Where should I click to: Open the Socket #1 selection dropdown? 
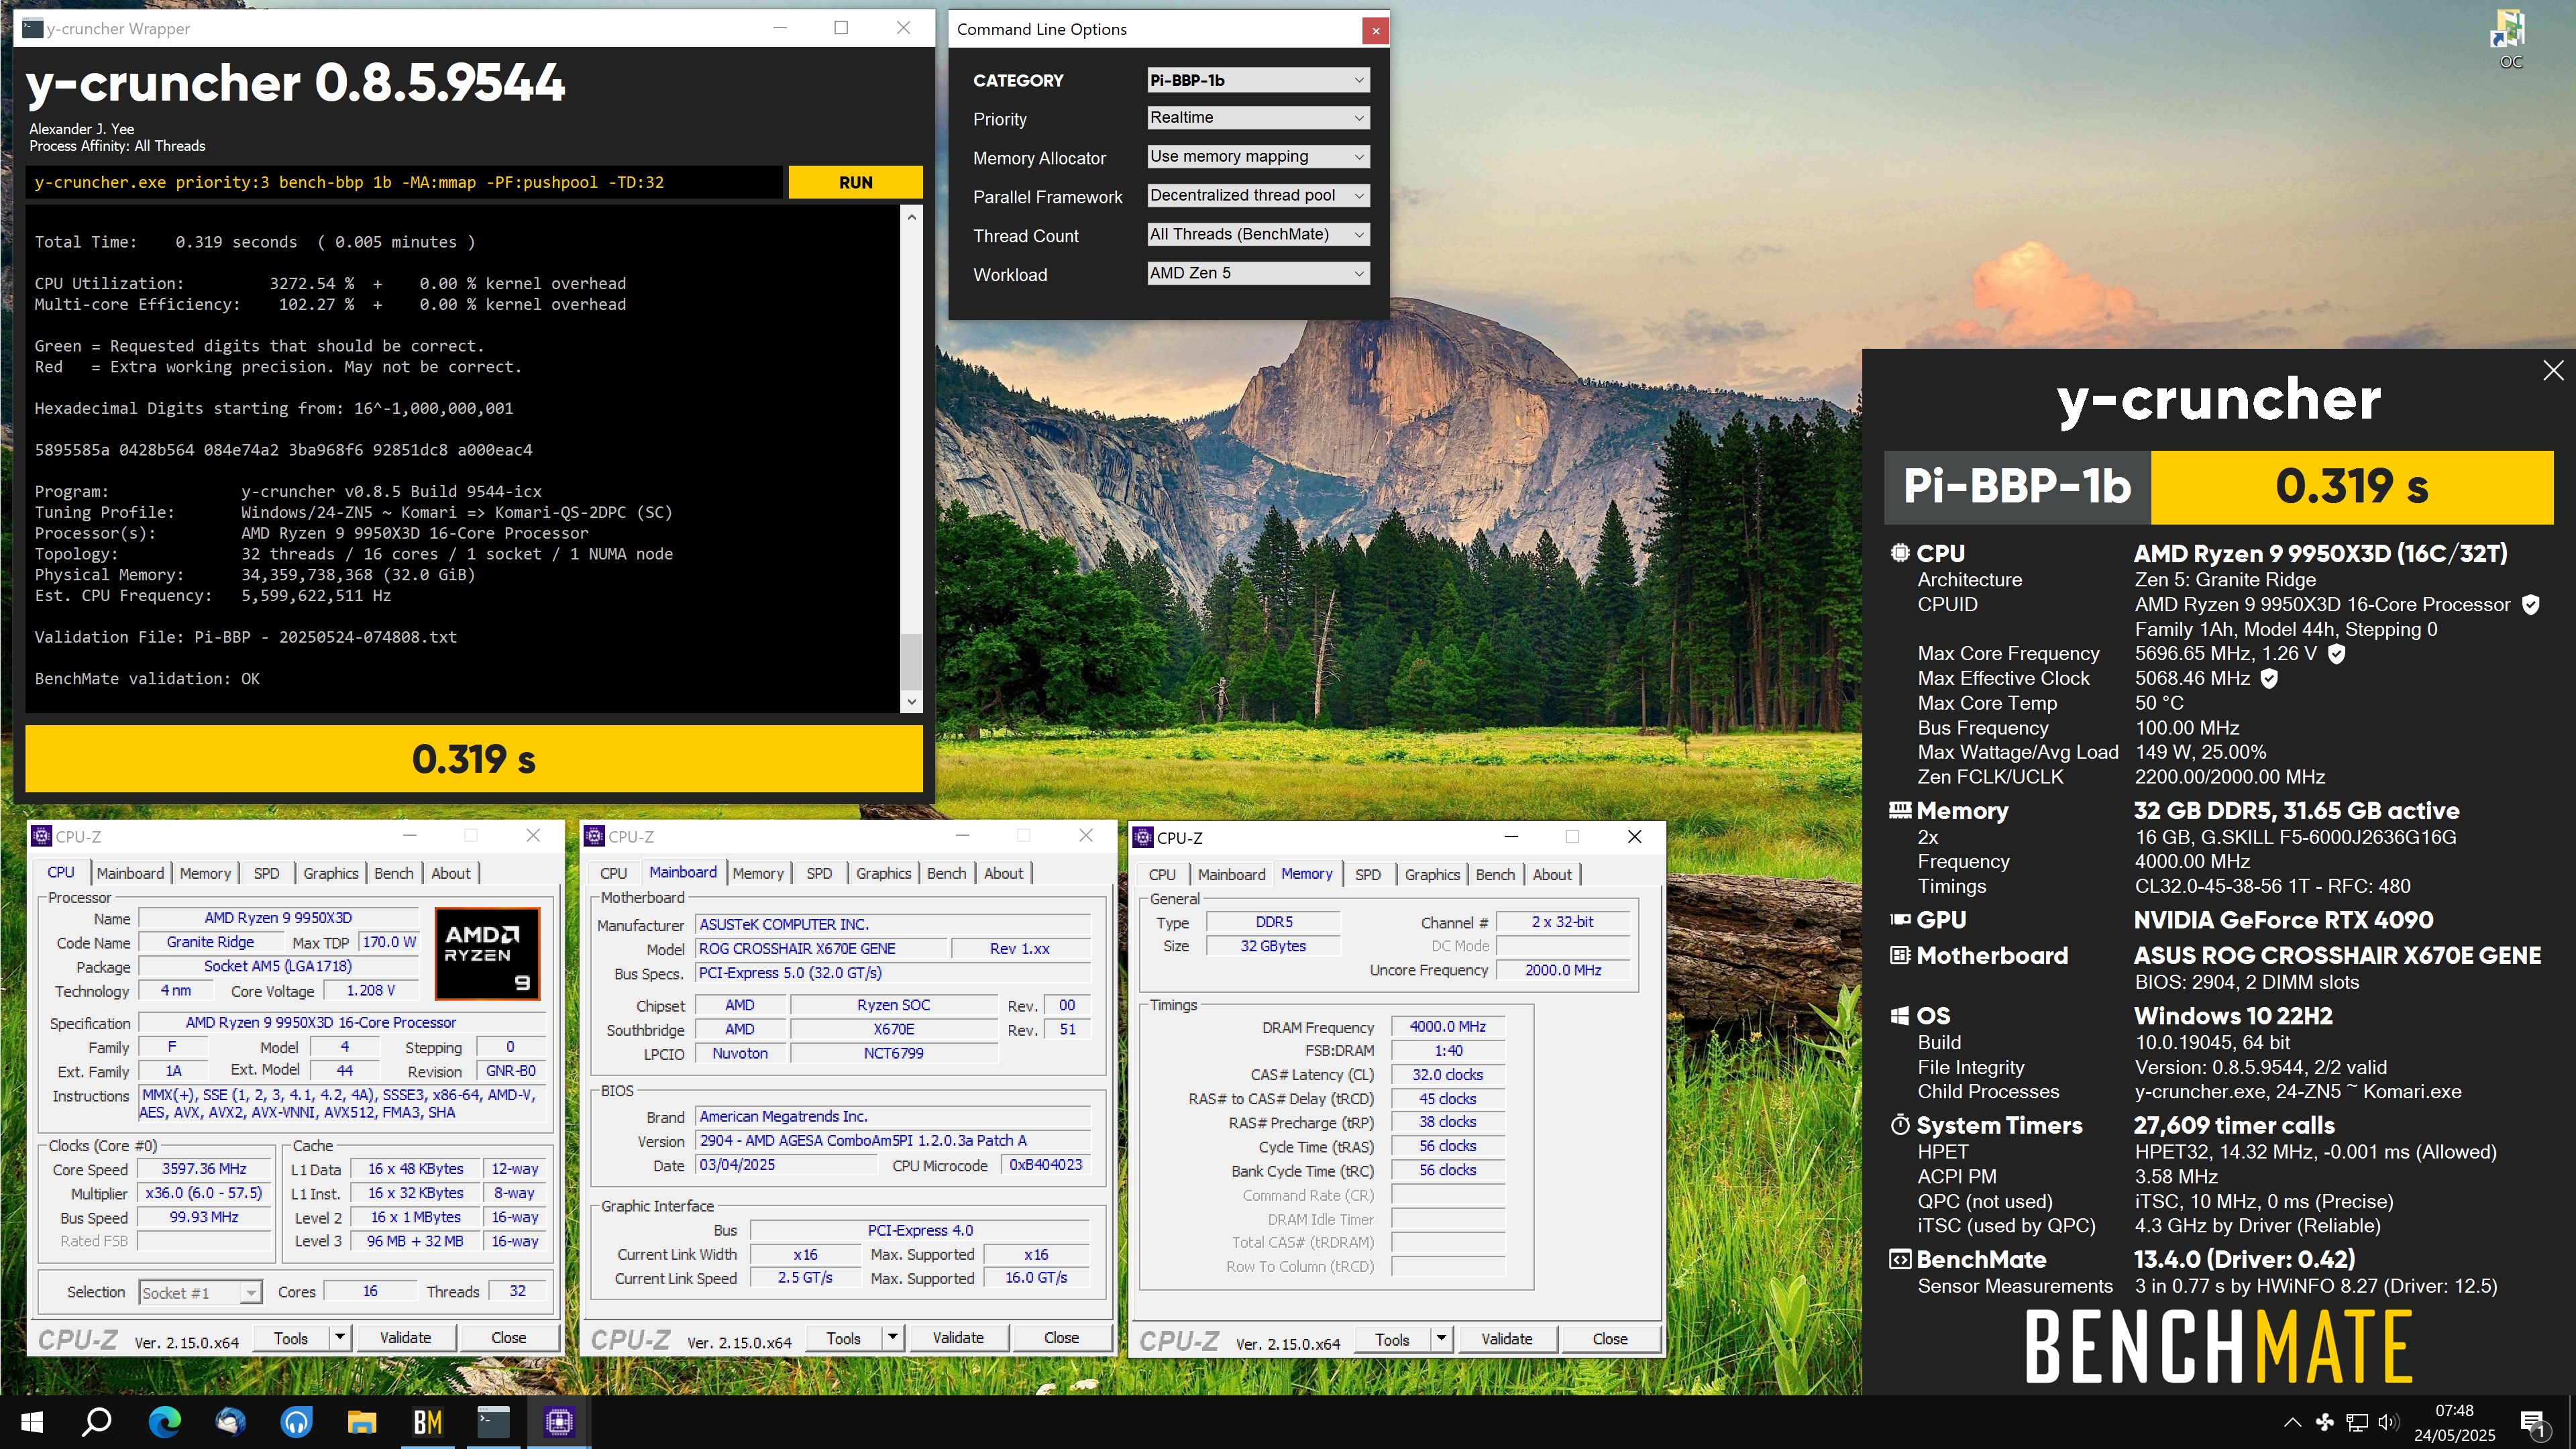(200, 1292)
